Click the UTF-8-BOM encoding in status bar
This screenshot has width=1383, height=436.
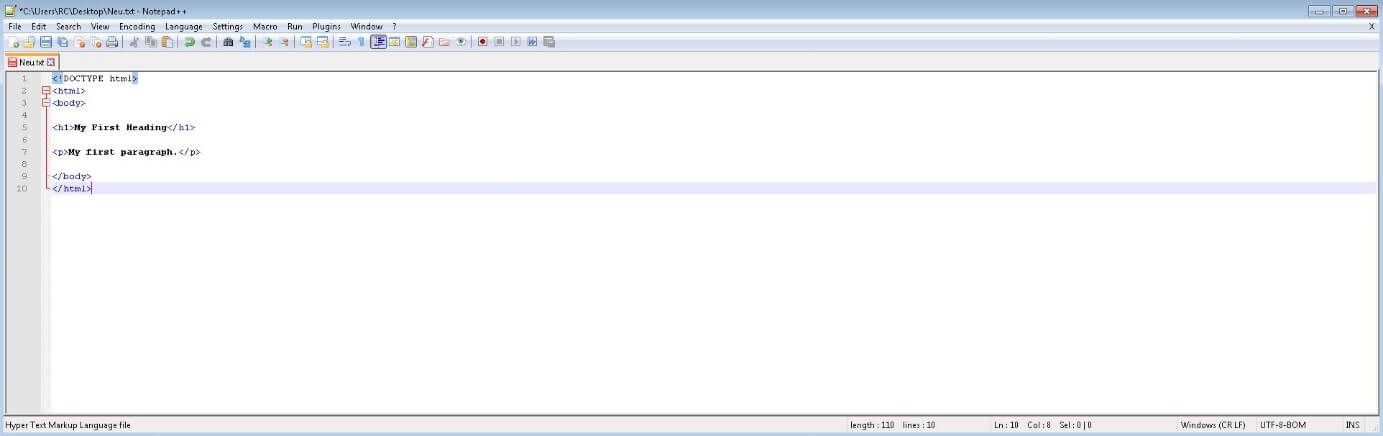pyautogui.click(x=1283, y=425)
